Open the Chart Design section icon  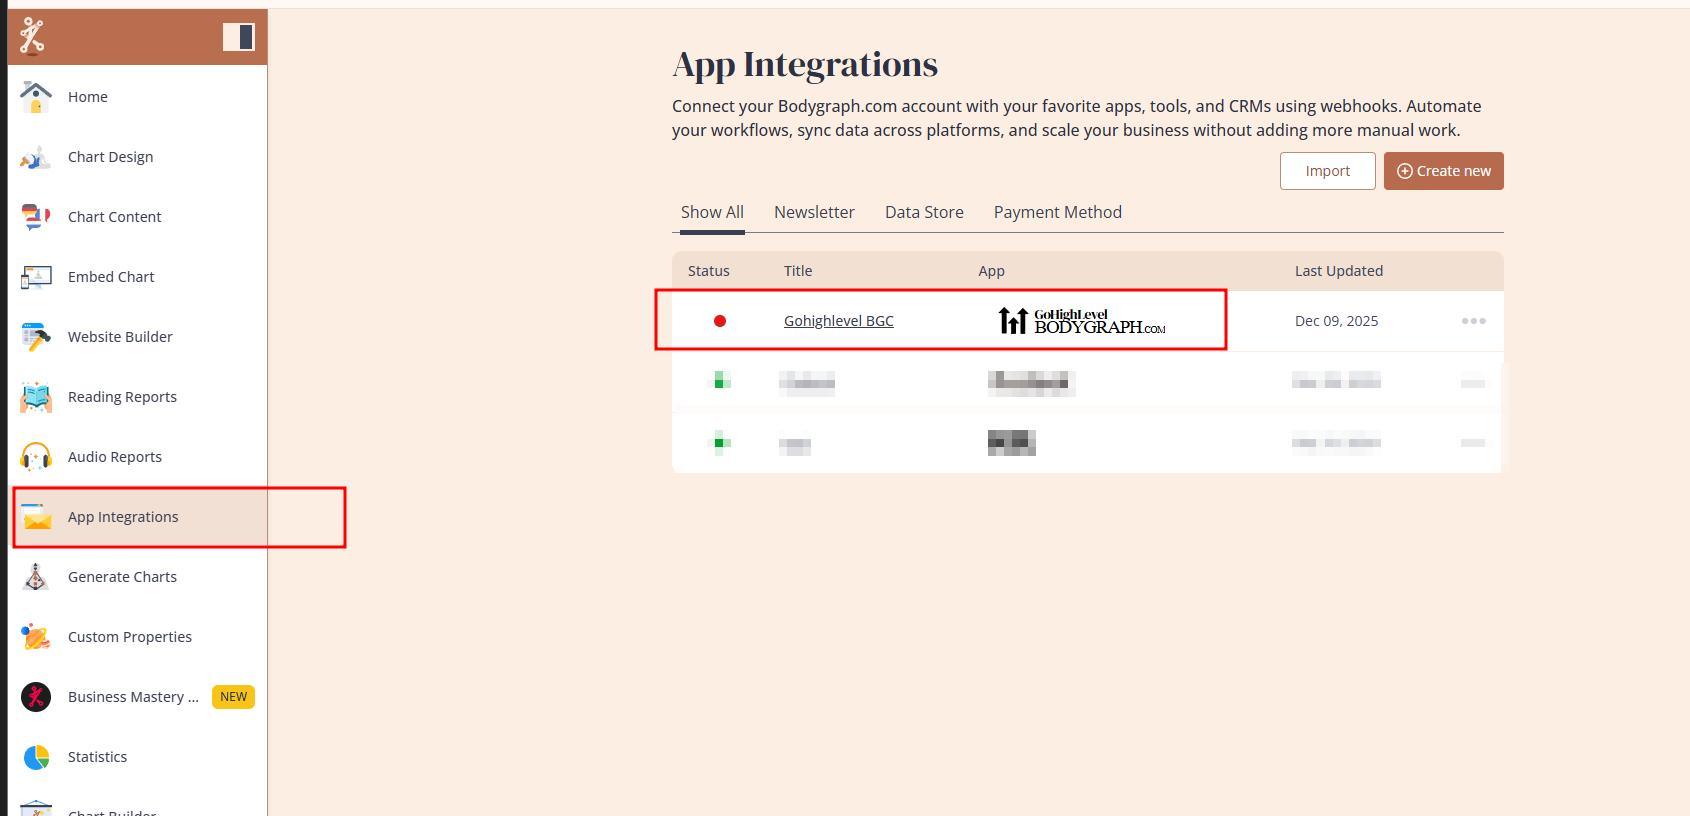click(36, 157)
